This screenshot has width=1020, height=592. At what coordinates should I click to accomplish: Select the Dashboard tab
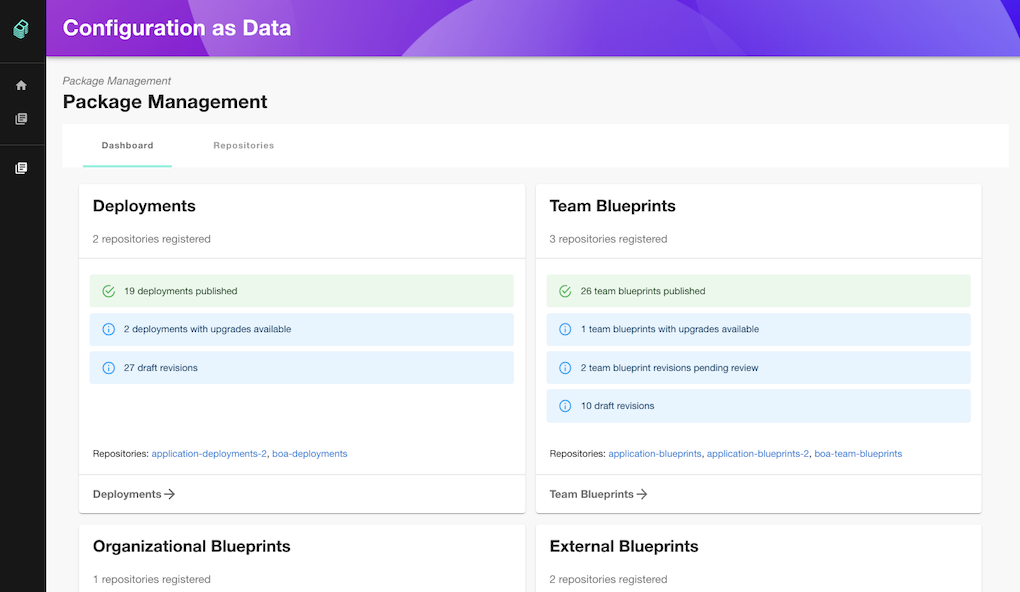pyautogui.click(x=128, y=146)
